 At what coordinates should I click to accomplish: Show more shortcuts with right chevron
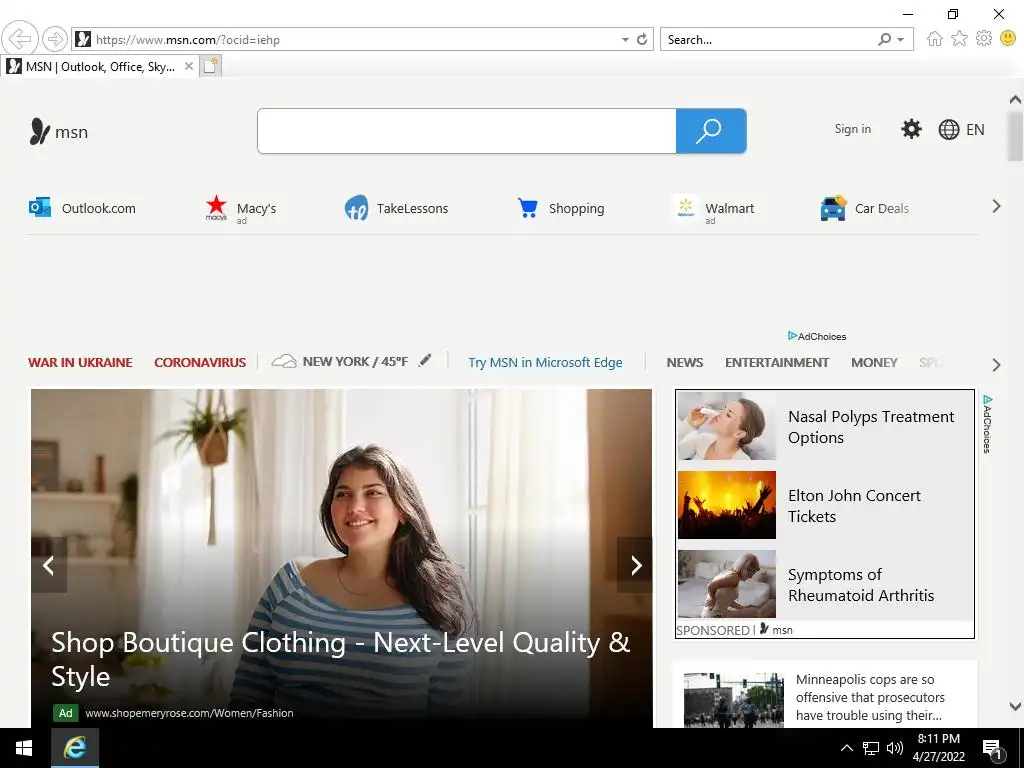[996, 206]
